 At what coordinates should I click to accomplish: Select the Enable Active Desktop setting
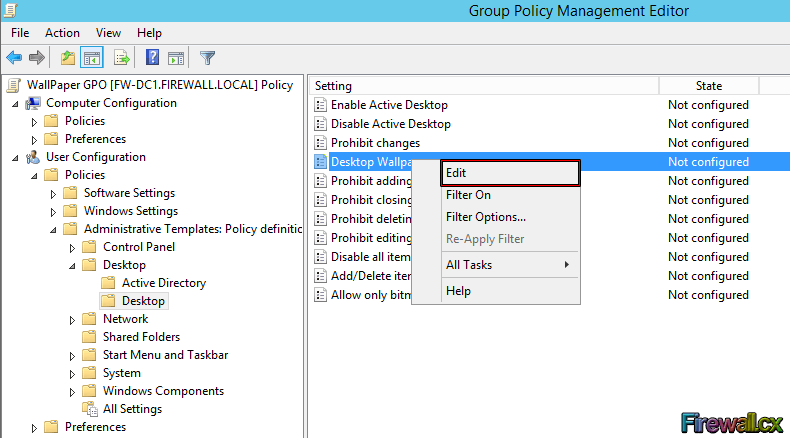(x=389, y=105)
